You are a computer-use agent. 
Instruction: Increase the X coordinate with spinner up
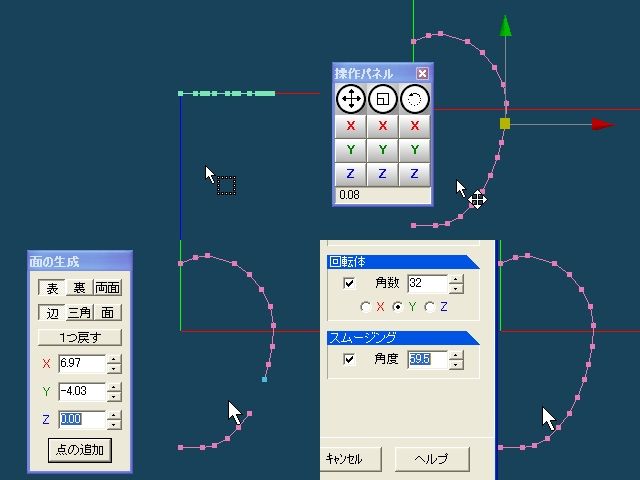(114, 359)
